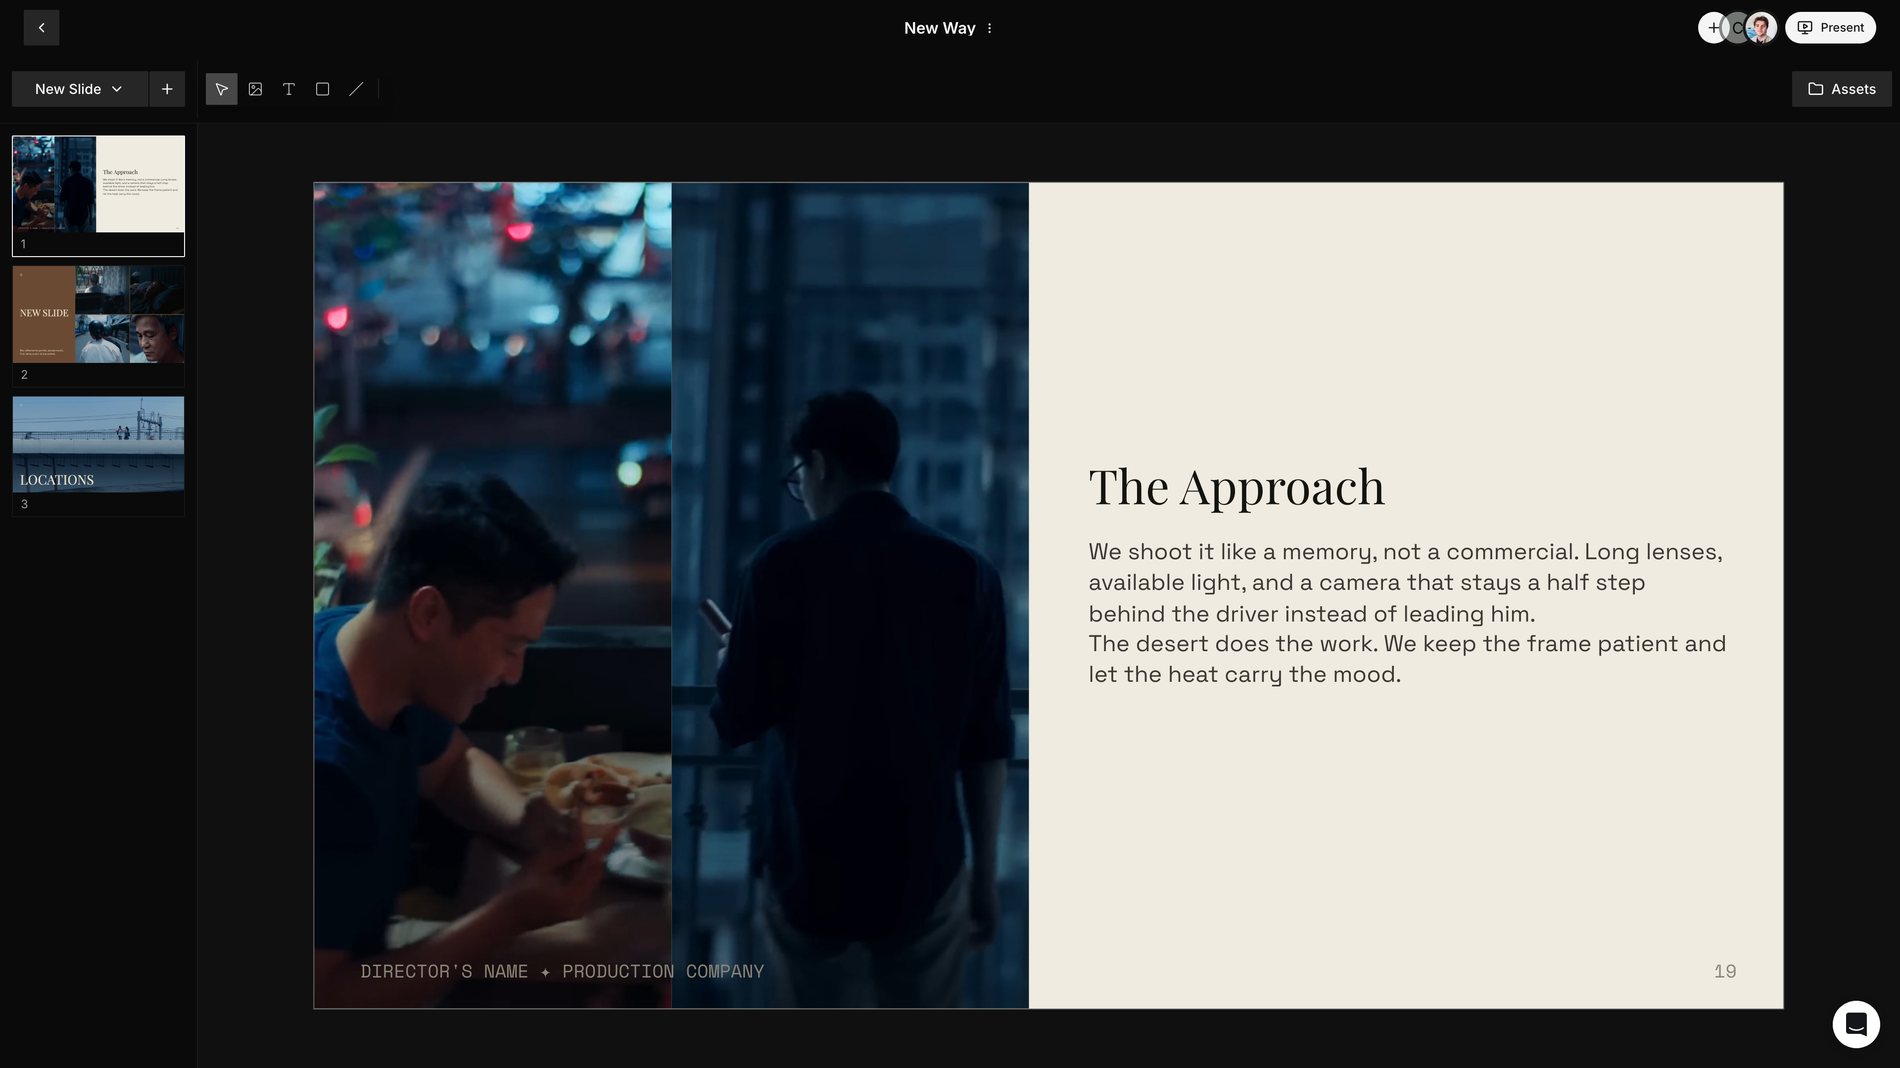
Task: Select the footer "DIRECTOR'S NAME ✦ PRODUCTION COMPANY"
Action: pyautogui.click(x=562, y=971)
